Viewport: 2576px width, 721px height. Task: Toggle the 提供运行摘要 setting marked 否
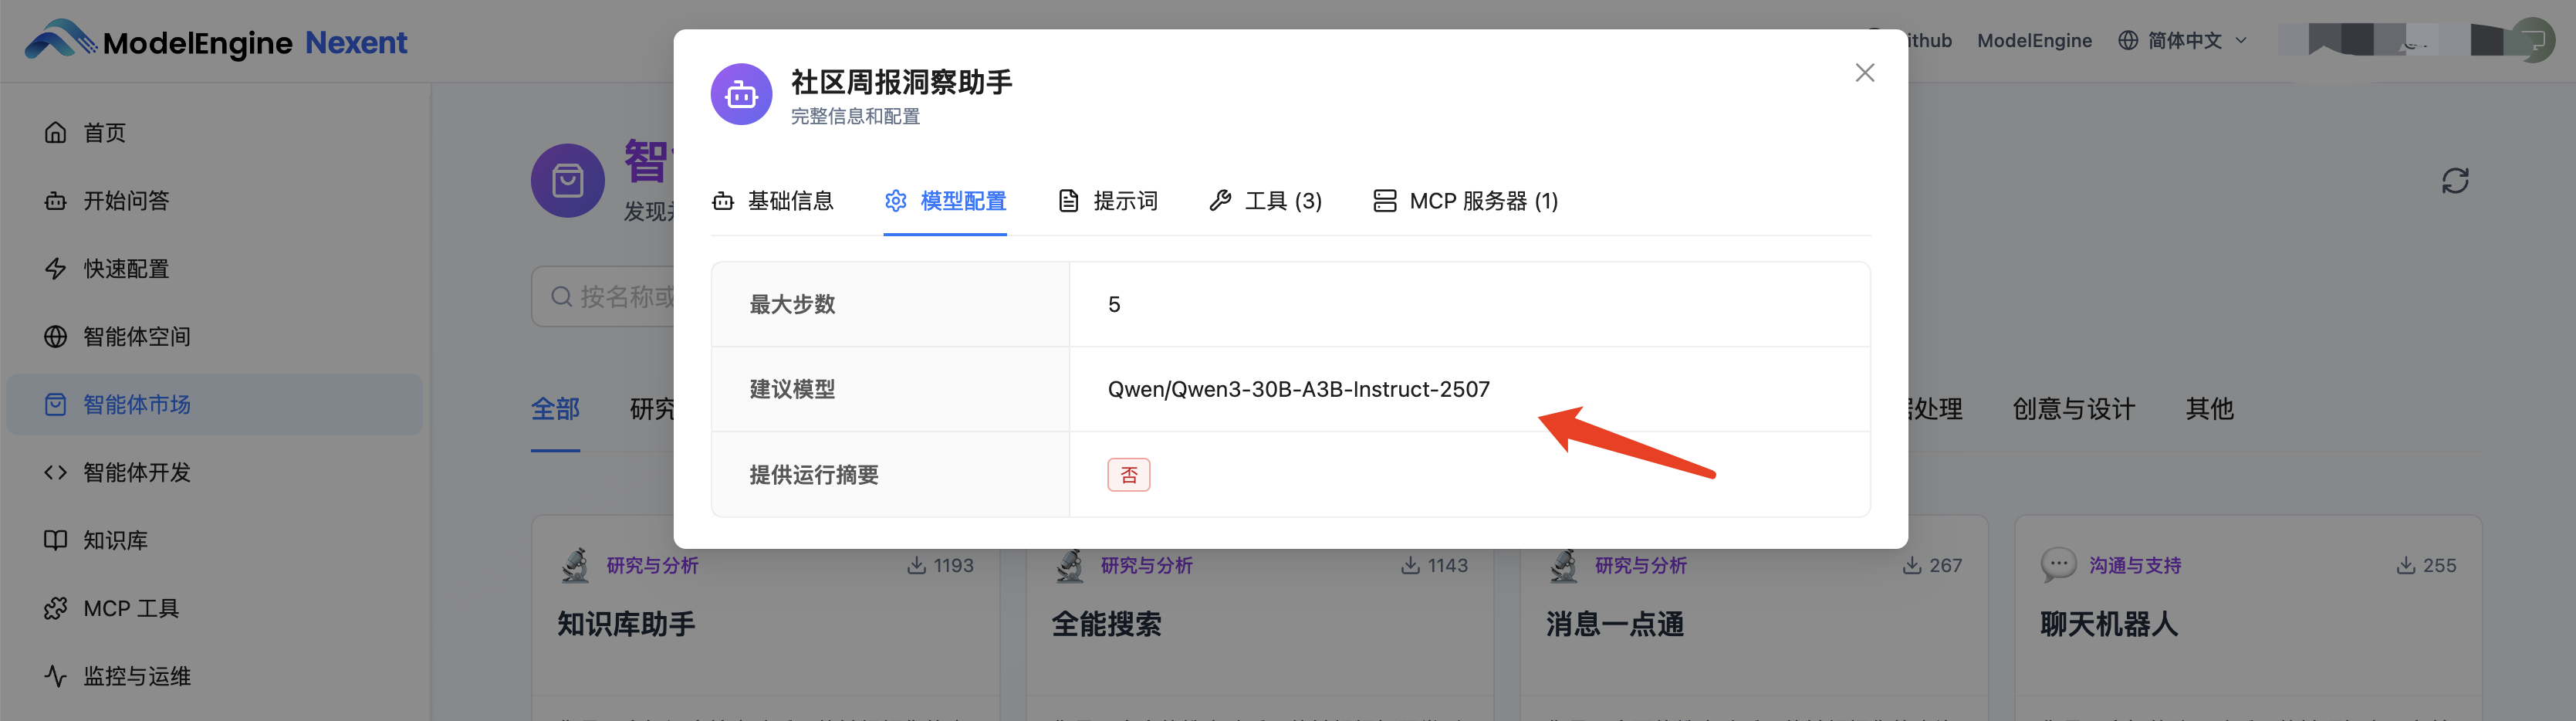tap(1129, 474)
